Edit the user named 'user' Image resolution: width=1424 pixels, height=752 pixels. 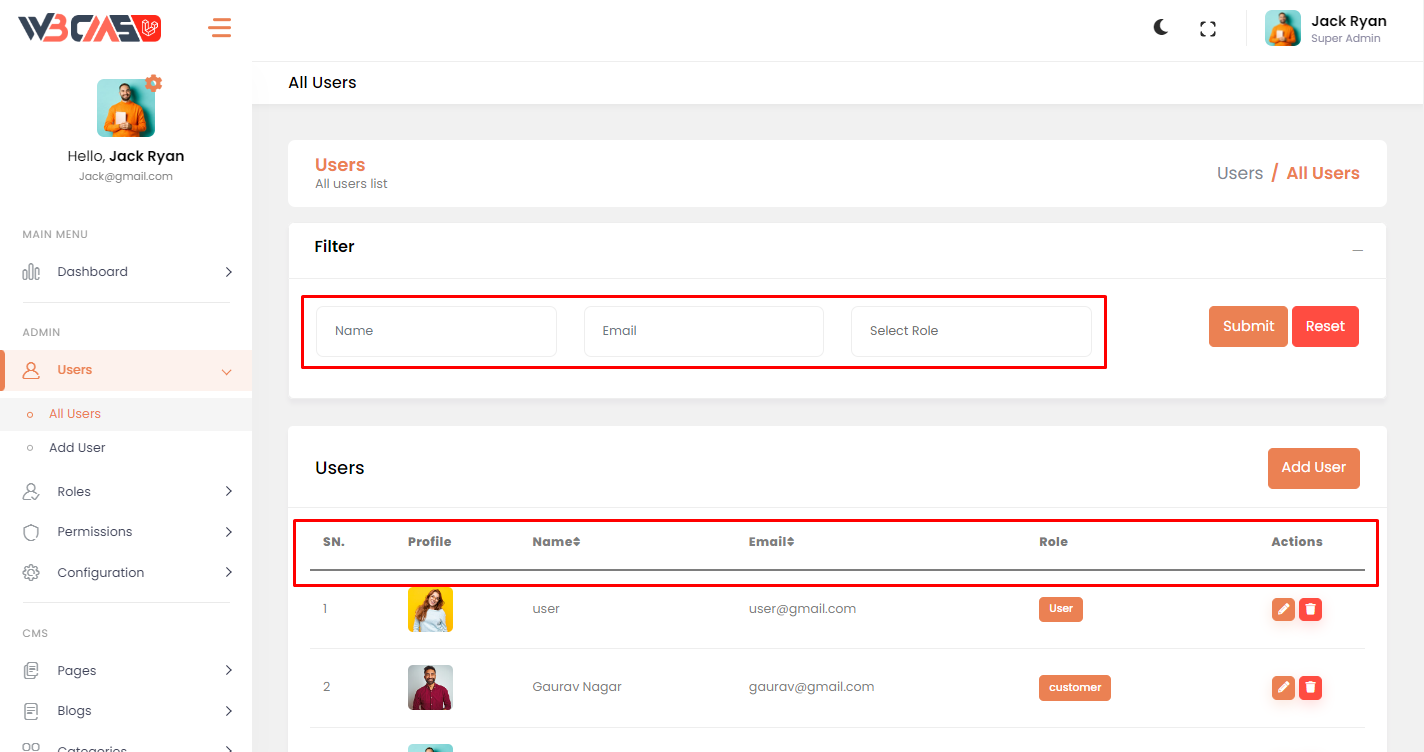[x=1283, y=609]
